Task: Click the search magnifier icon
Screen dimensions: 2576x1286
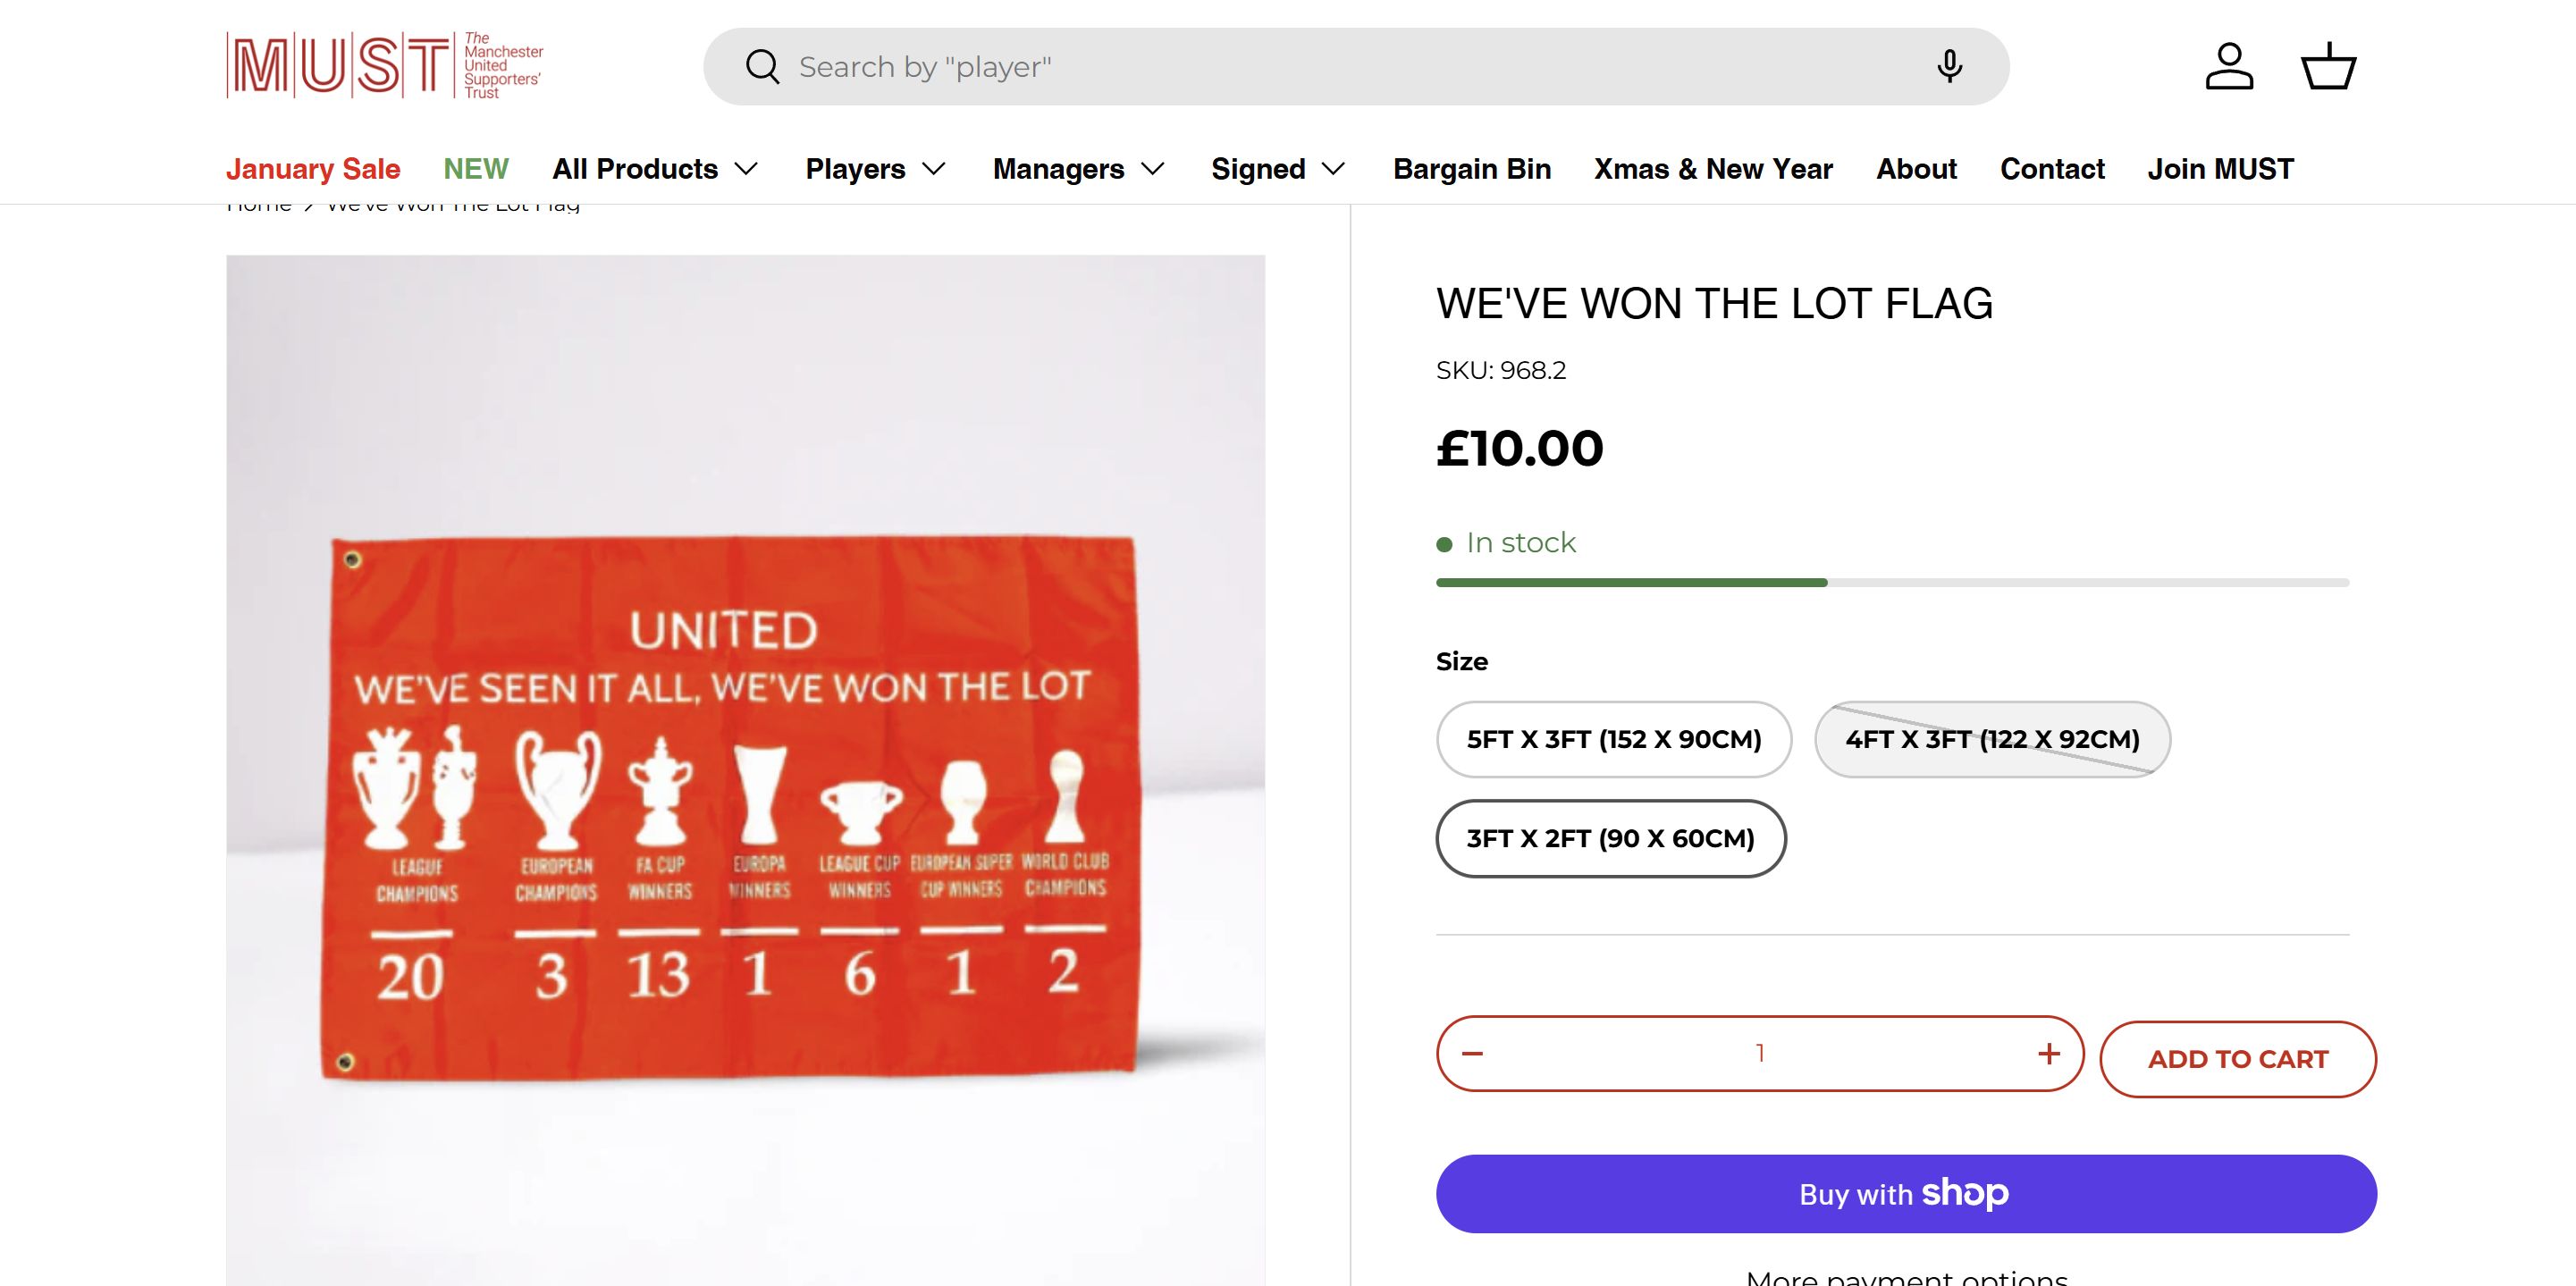Action: [762, 67]
